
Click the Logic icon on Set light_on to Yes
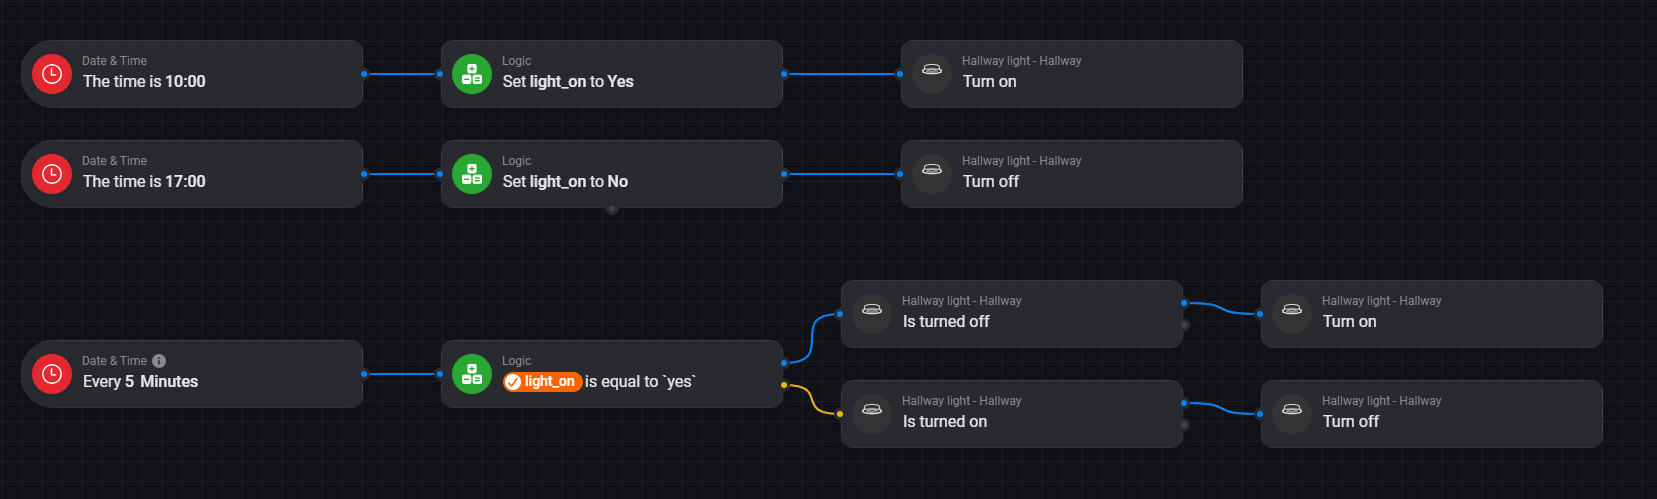(472, 74)
